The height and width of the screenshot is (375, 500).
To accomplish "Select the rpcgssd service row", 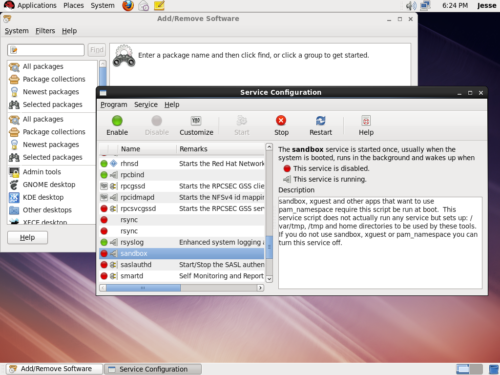I will [x=182, y=186].
